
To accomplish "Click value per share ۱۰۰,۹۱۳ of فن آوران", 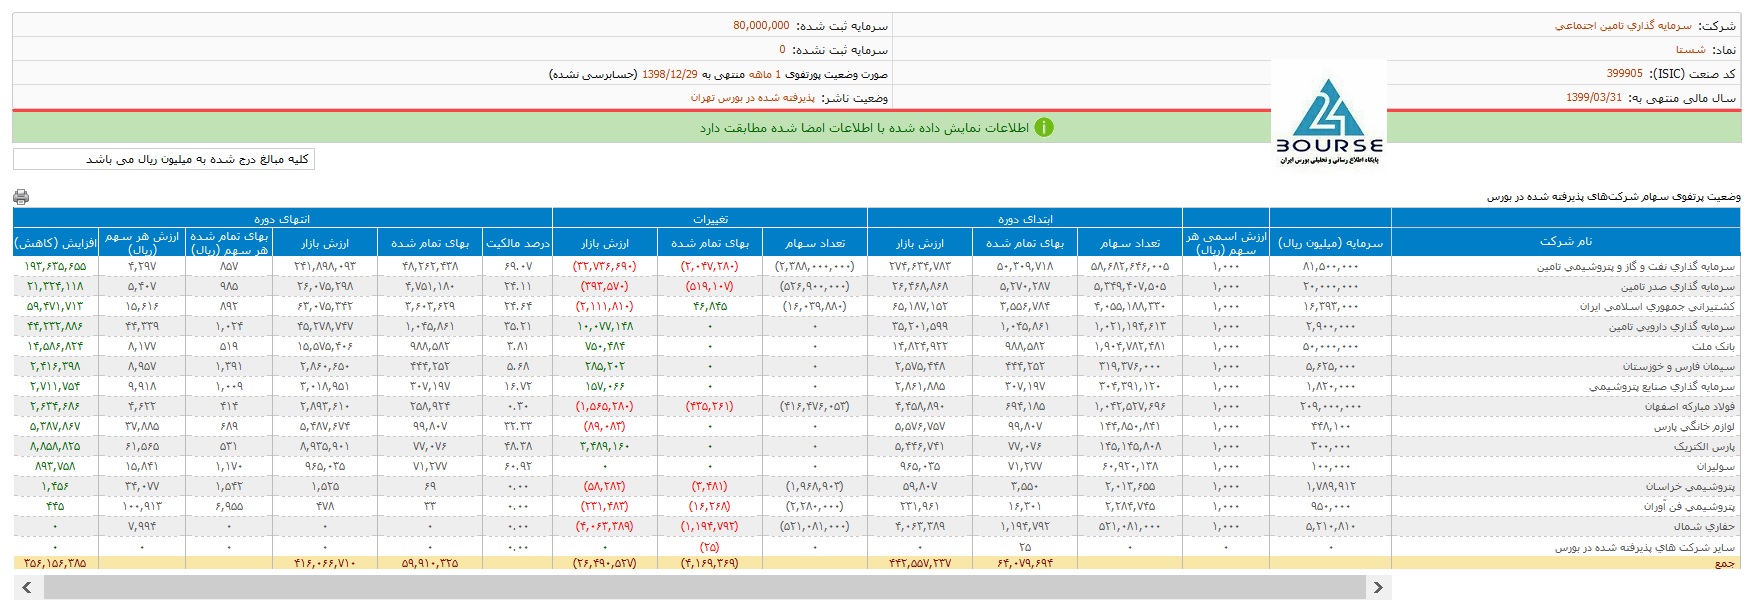I will click(142, 507).
